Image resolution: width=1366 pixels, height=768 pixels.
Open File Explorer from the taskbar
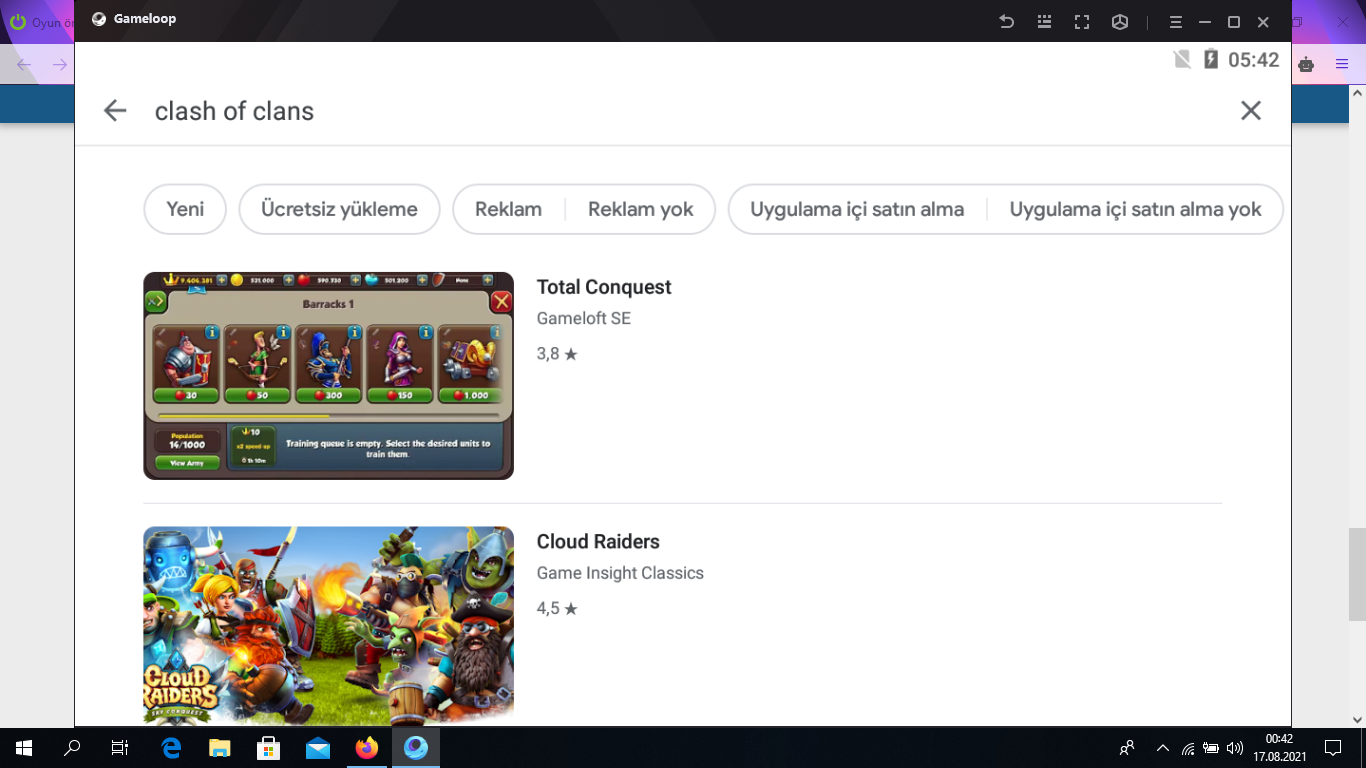220,748
